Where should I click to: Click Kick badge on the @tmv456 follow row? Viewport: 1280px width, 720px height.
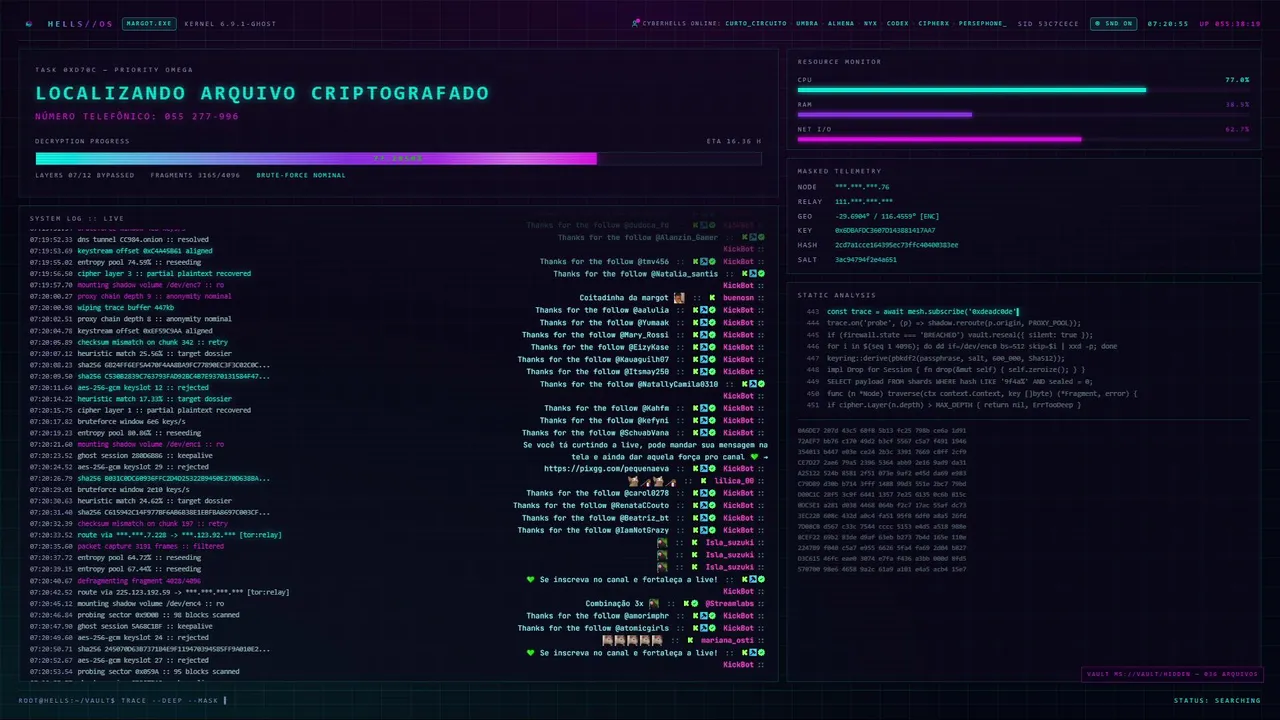tap(696, 261)
